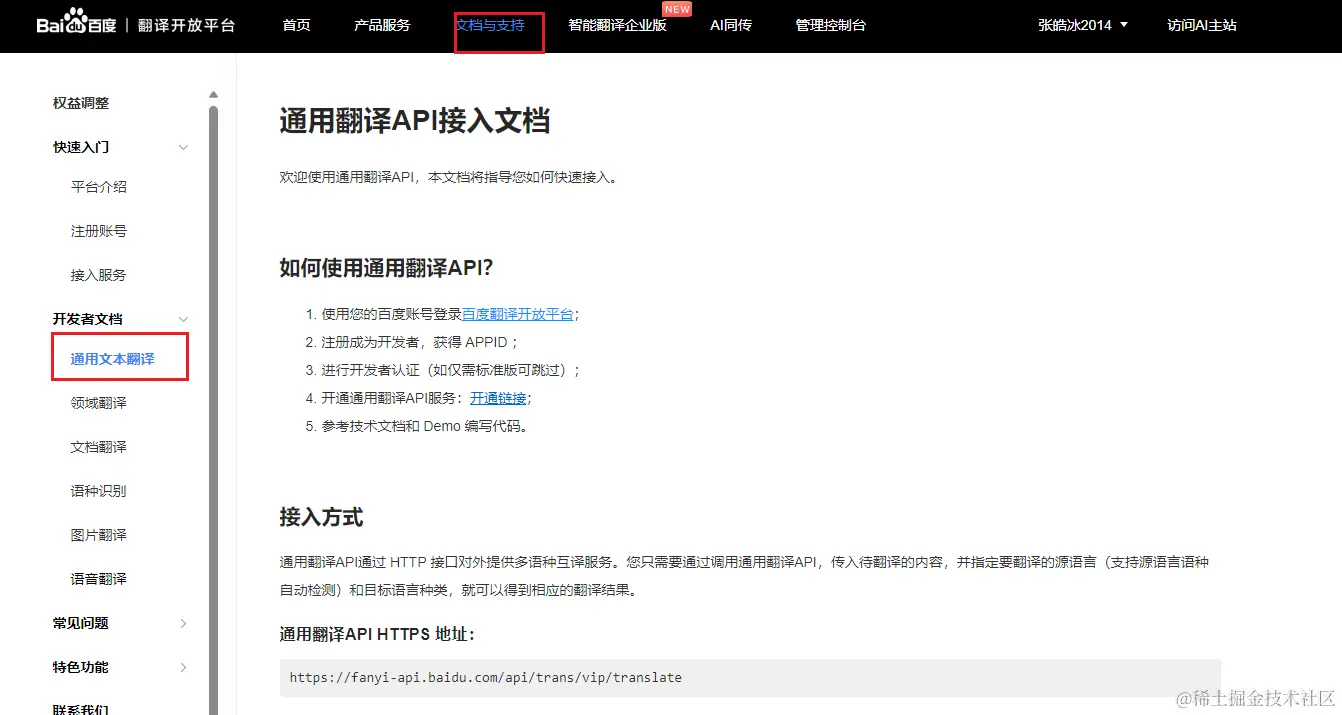Screen dimensions: 1342x715
Task: Click the 通用翻译API HTTPS 地址 label
Action: [377, 634]
